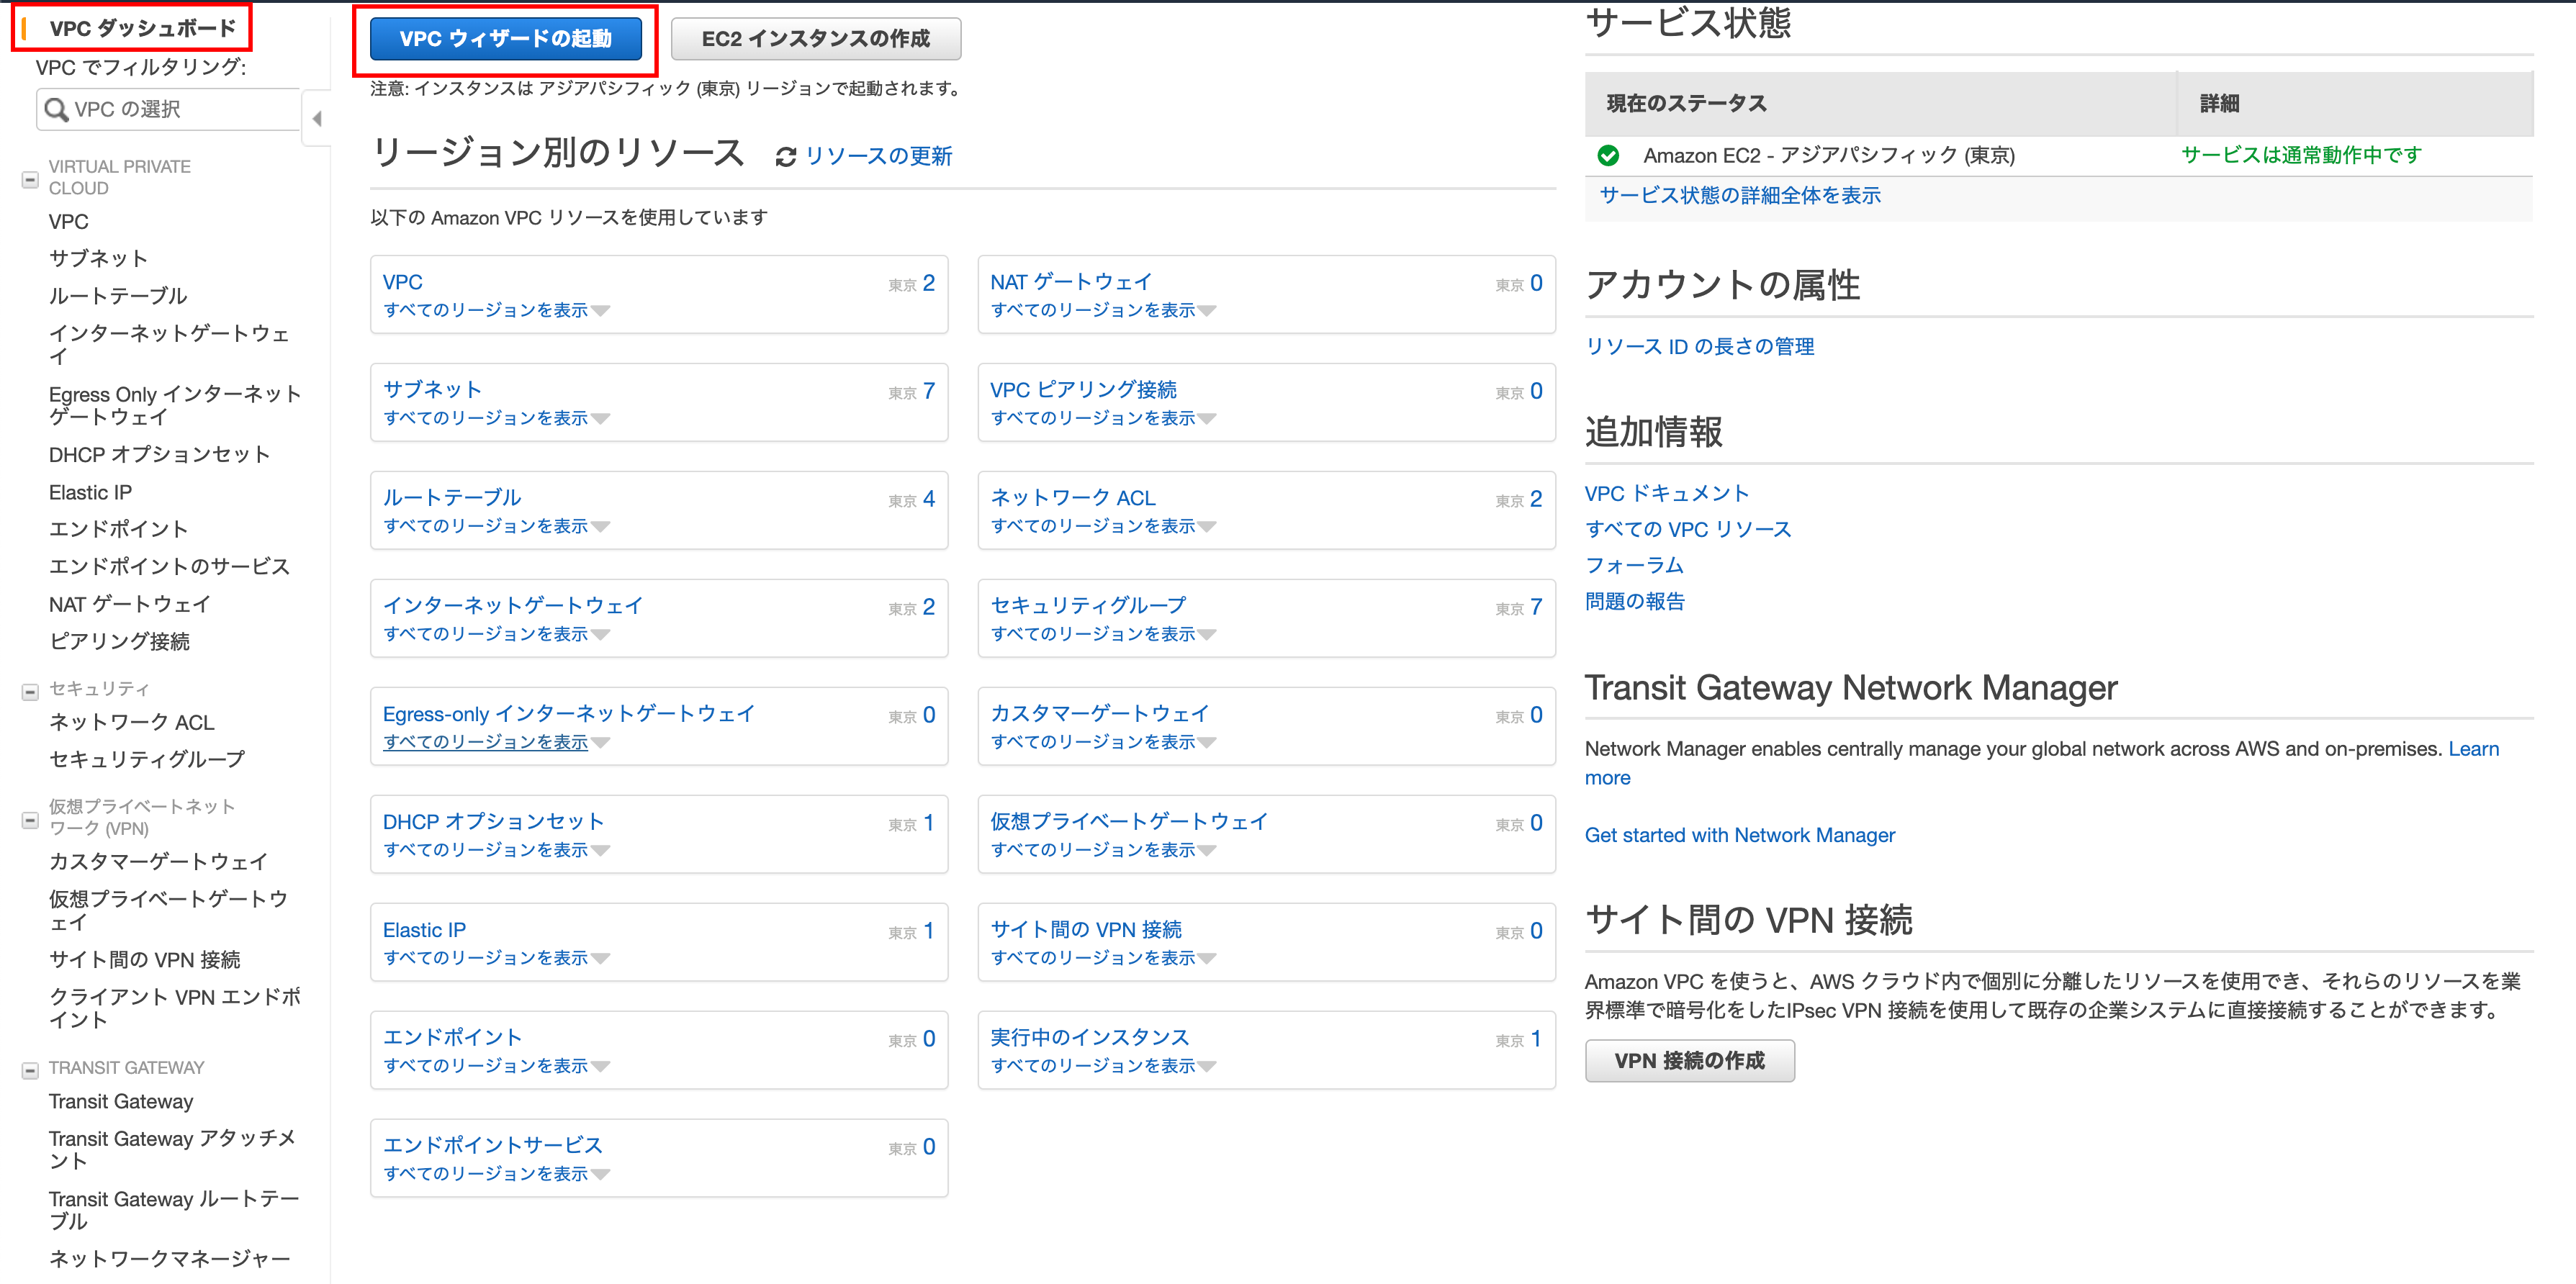Open the Get started with Network Manager link

(x=1739, y=835)
